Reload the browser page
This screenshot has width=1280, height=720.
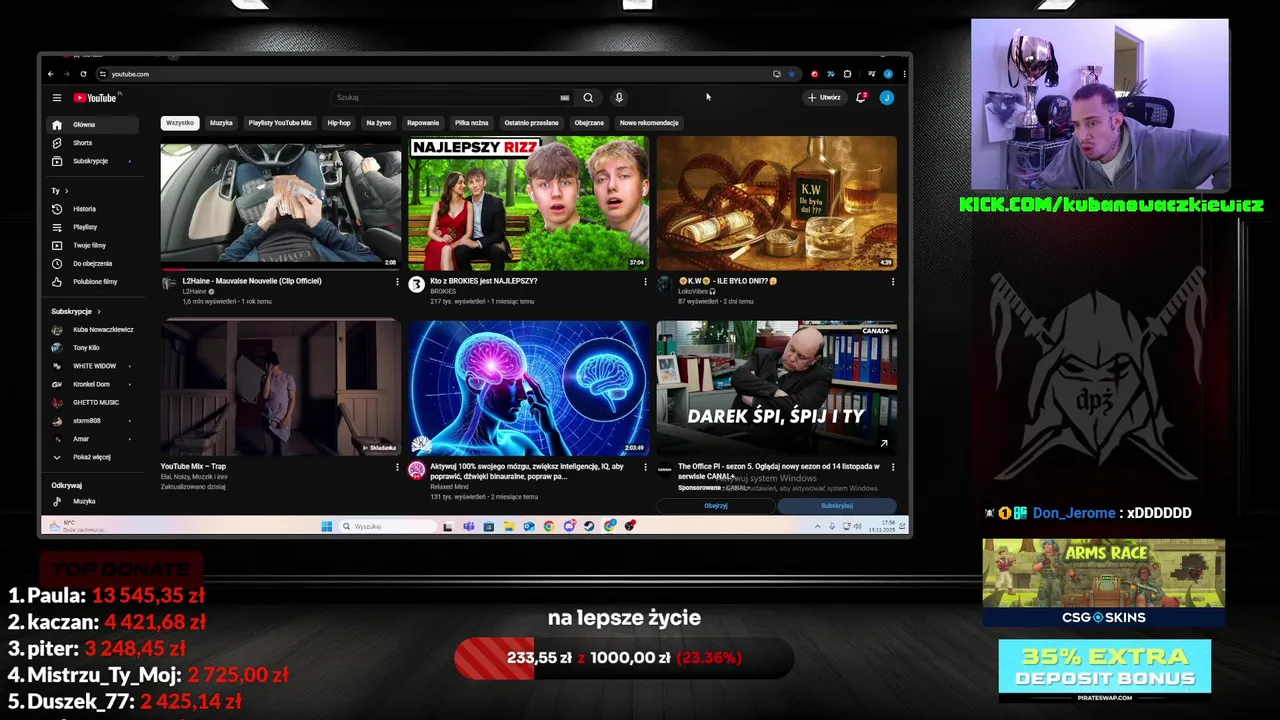point(83,74)
